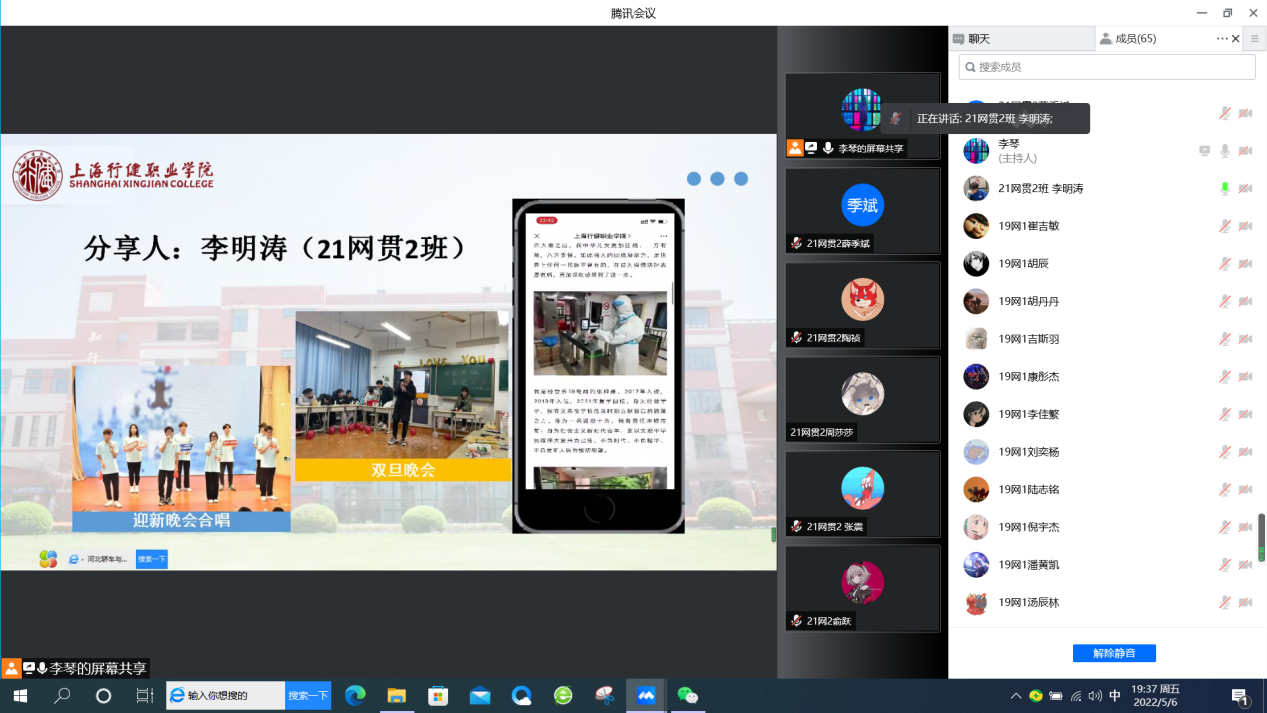Click the 搜索一下 button in taskbar

tap(308, 696)
